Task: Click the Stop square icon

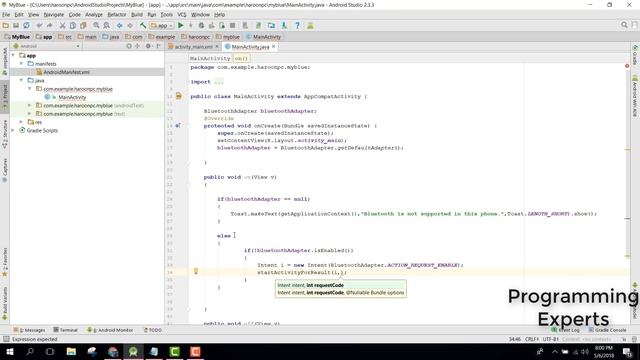Action: click(x=233, y=26)
